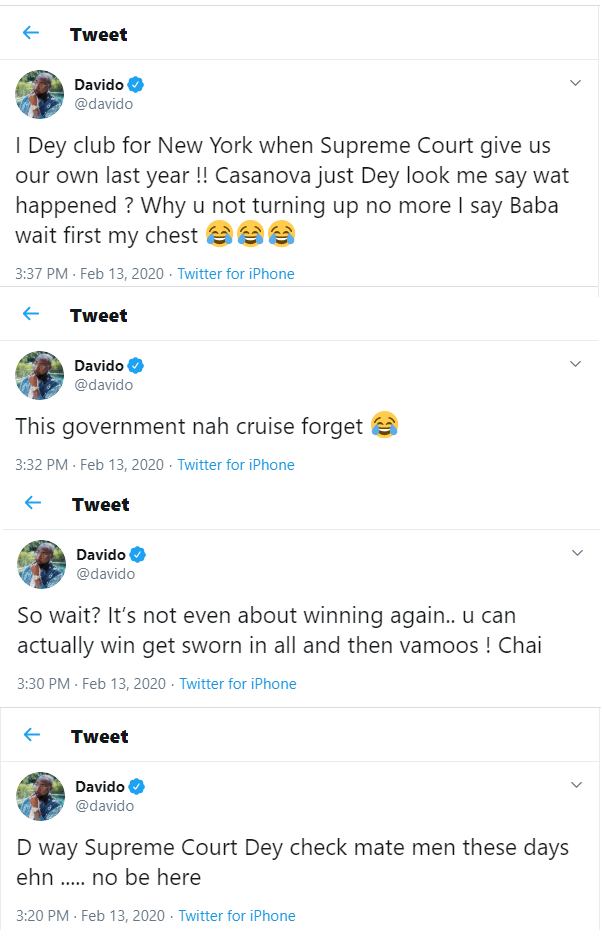Viewport: 602px width, 936px height.
Task: Click Davido's profile picture on 3:32 PM tweet
Action: [x=40, y=376]
